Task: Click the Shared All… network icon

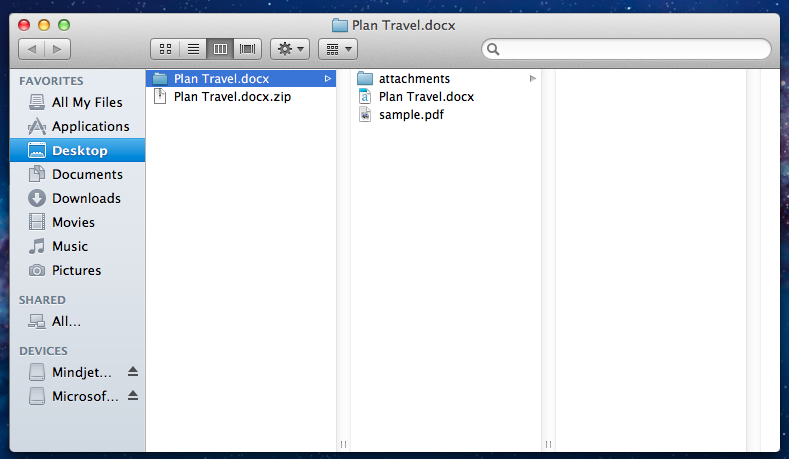Action: click(37, 322)
